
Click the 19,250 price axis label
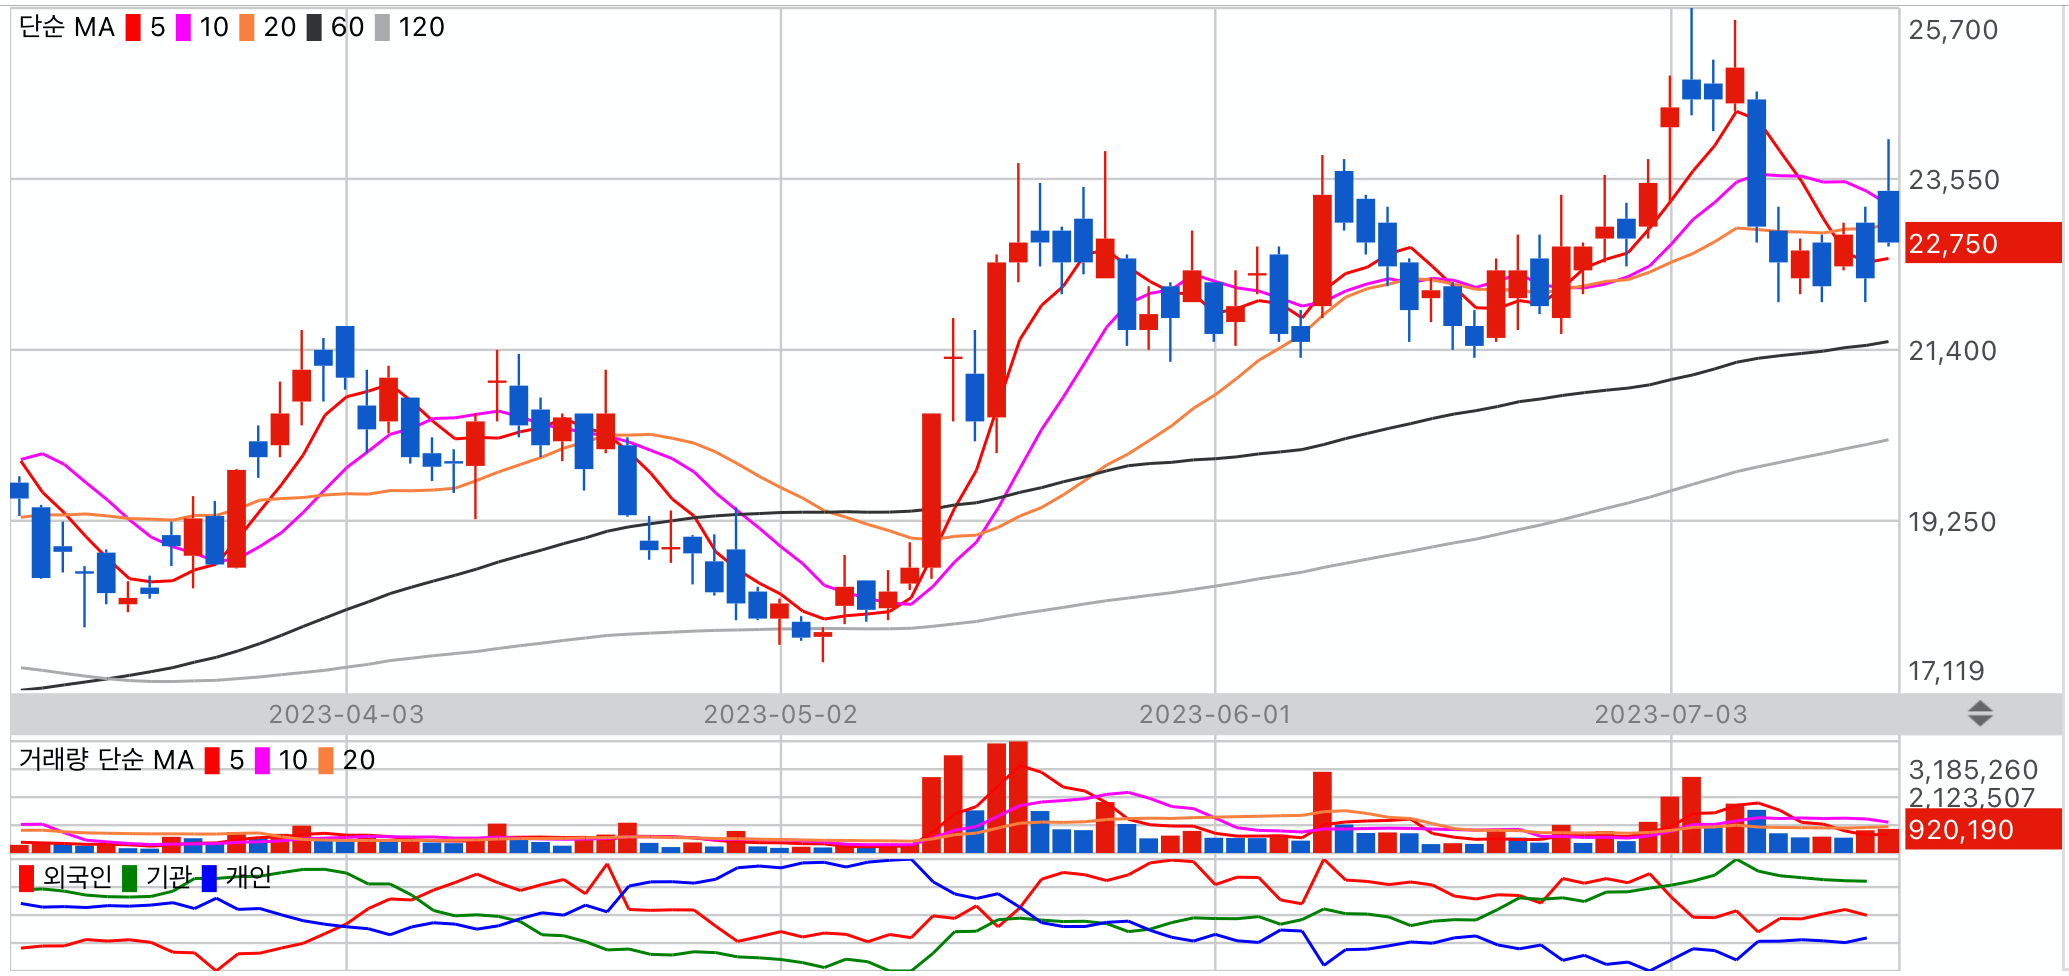pyautogui.click(x=1952, y=522)
